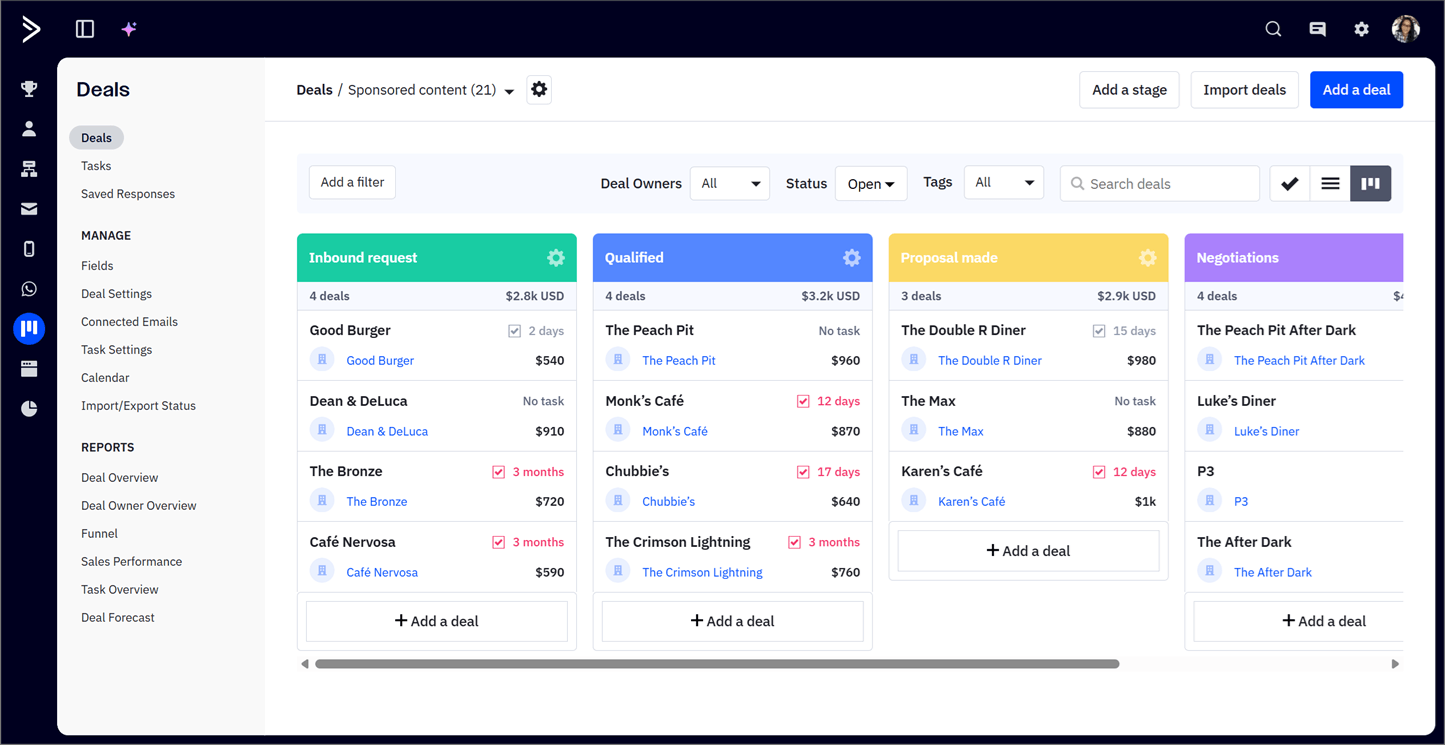This screenshot has width=1445, height=745.
Task: Open the AI sparkle assistant icon
Action: [129, 29]
